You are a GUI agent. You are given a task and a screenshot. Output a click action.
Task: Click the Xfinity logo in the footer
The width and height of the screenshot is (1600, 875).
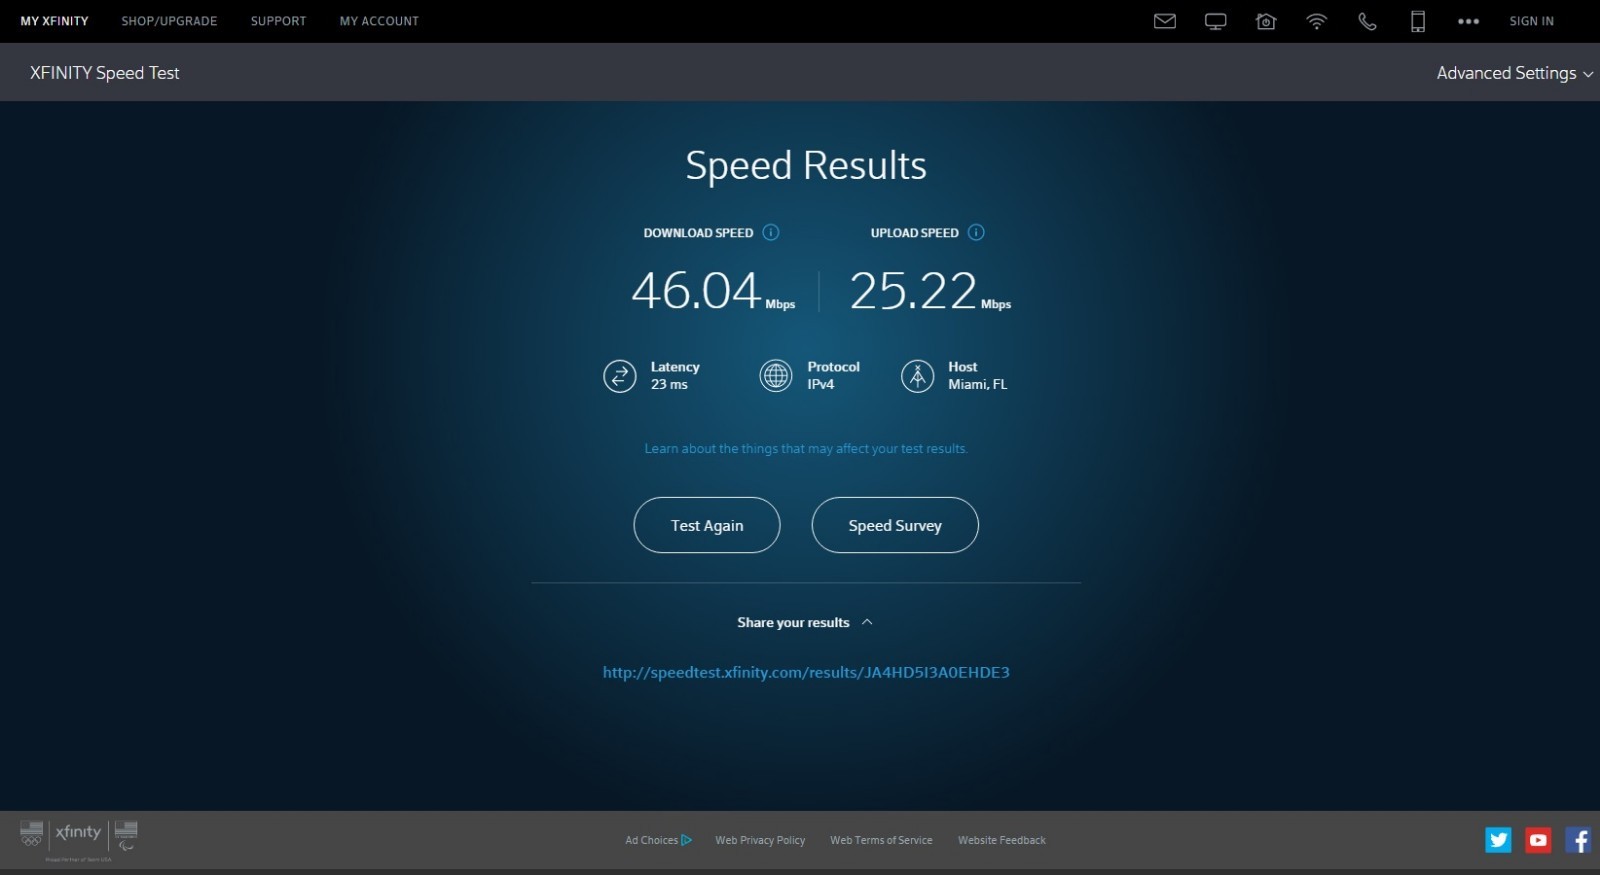click(x=78, y=832)
